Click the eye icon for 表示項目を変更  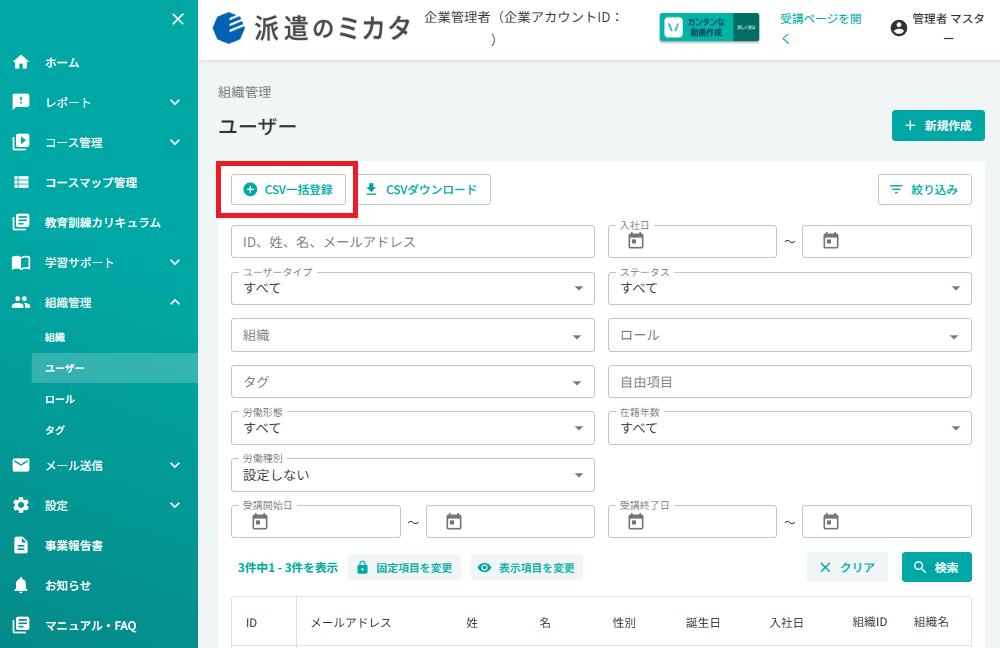coord(485,567)
